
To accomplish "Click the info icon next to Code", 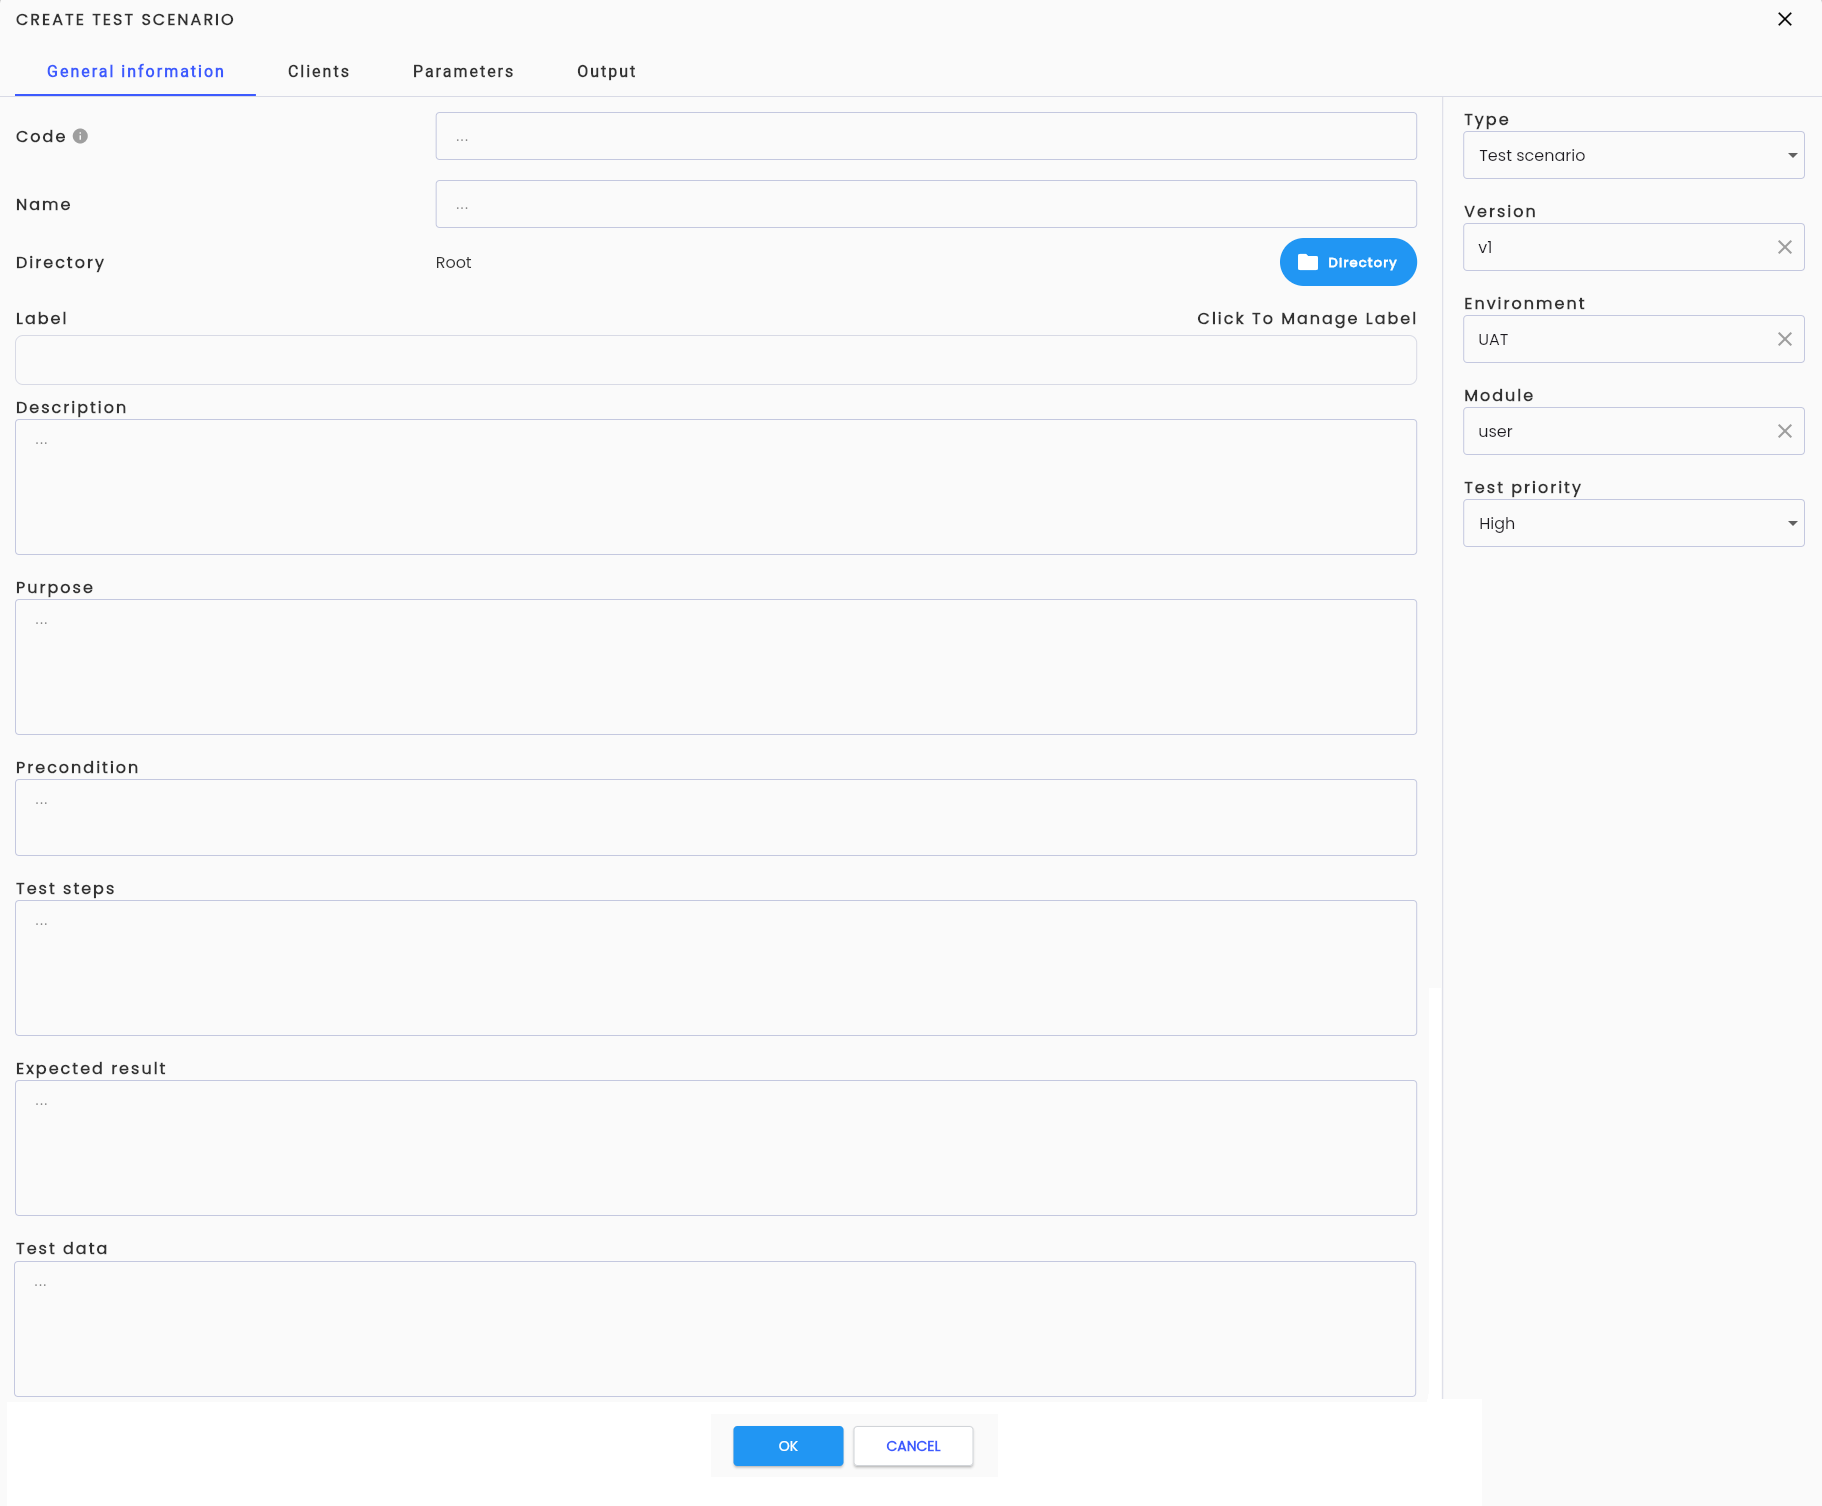I will coord(80,136).
